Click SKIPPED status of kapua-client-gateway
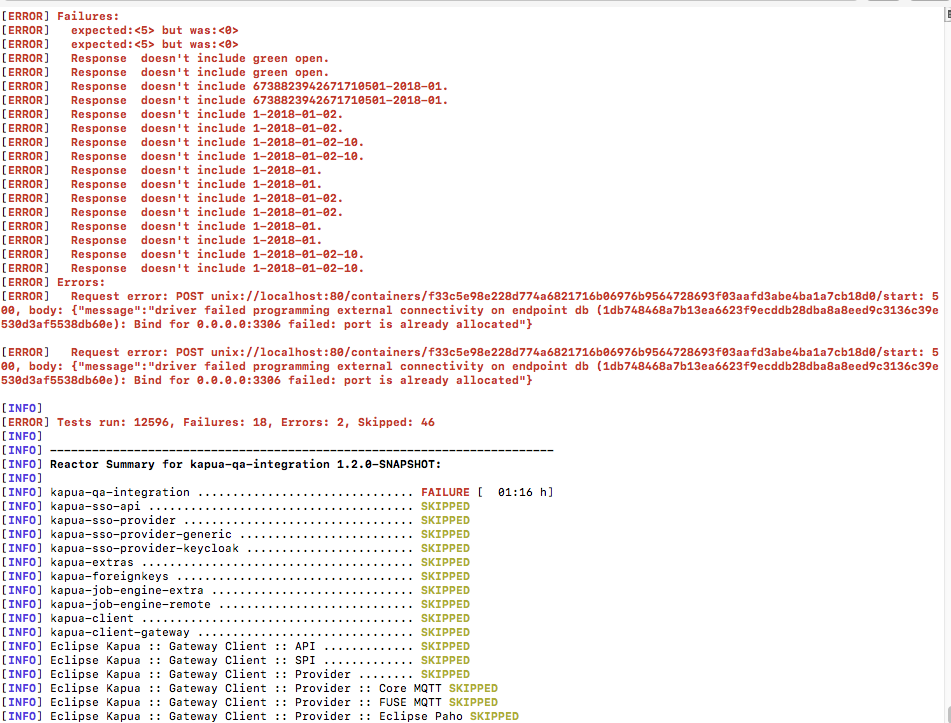The image size is (951, 723). 445,632
